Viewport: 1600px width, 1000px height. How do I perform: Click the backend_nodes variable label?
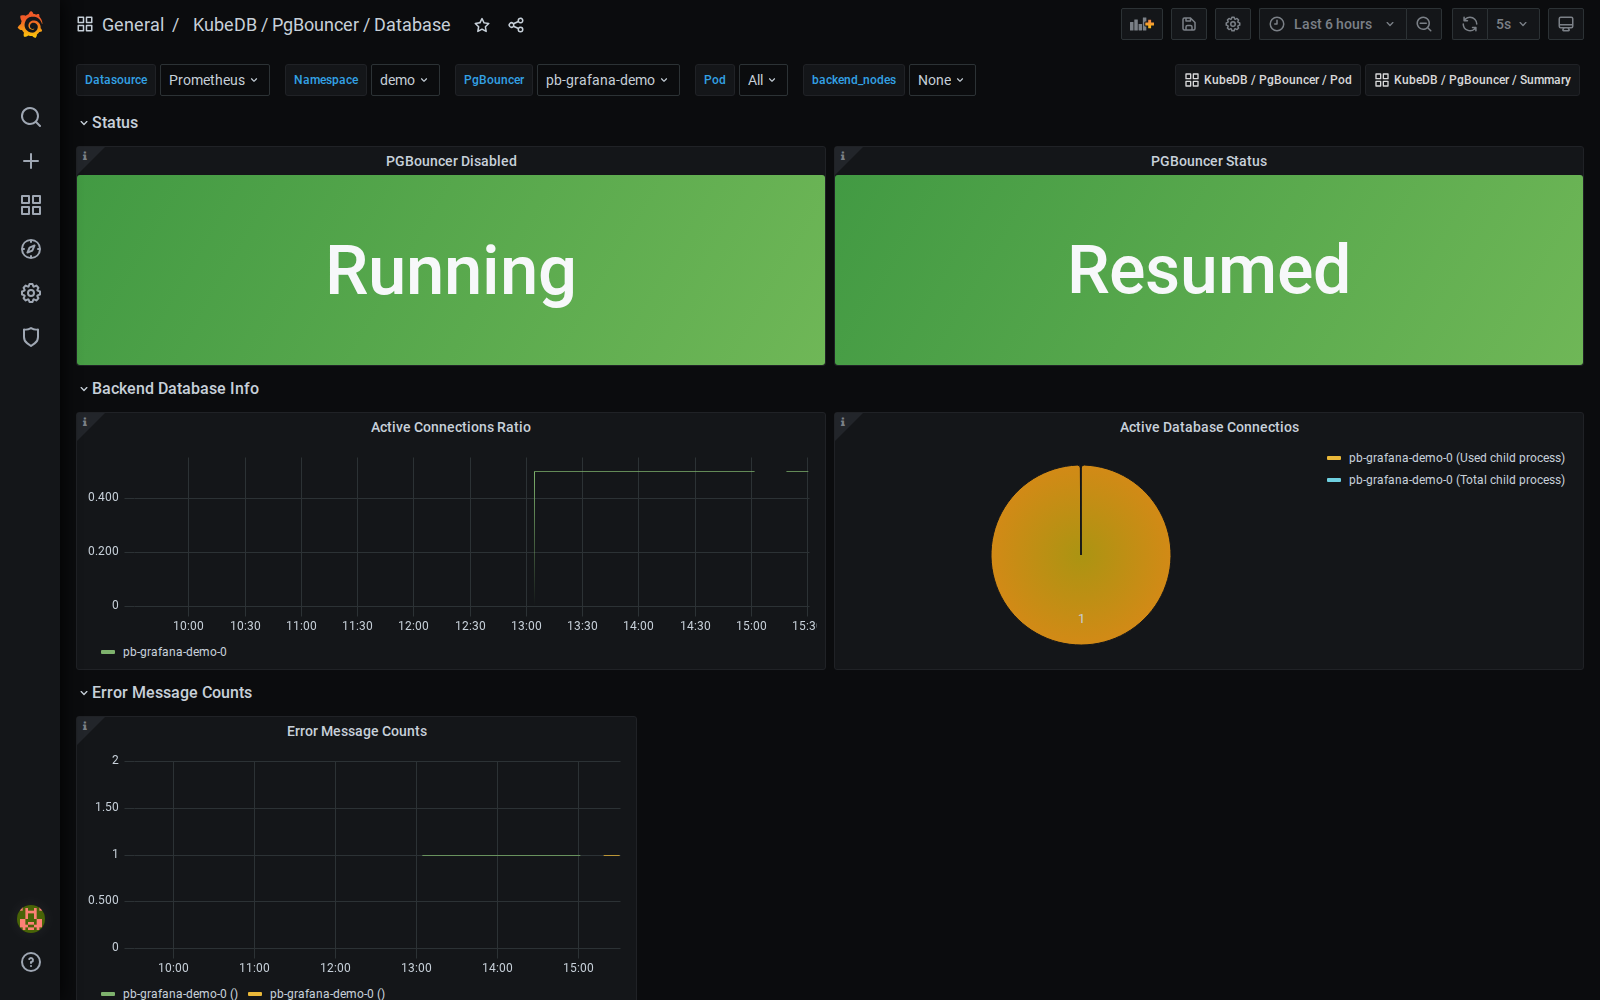854,80
